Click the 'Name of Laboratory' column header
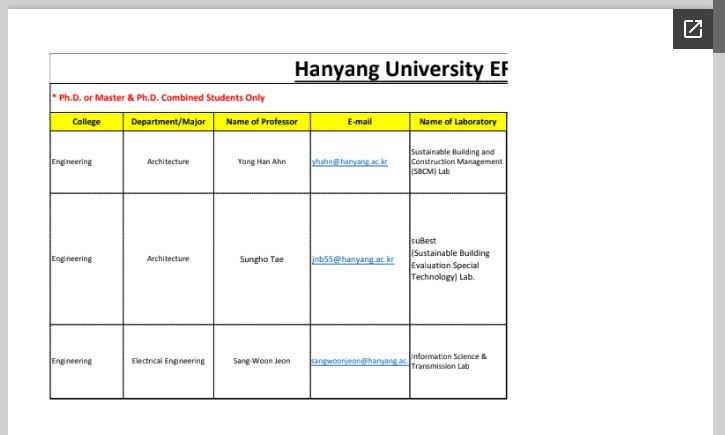Screen dimensions: 725x435 point(458,122)
